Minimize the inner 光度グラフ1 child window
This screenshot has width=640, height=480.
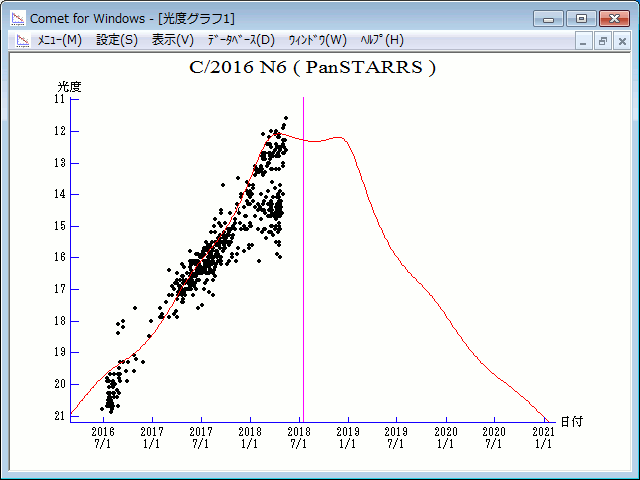click(585, 41)
